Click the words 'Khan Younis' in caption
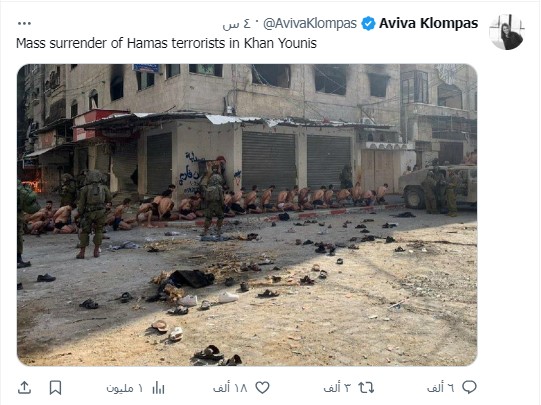 coord(280,43)
